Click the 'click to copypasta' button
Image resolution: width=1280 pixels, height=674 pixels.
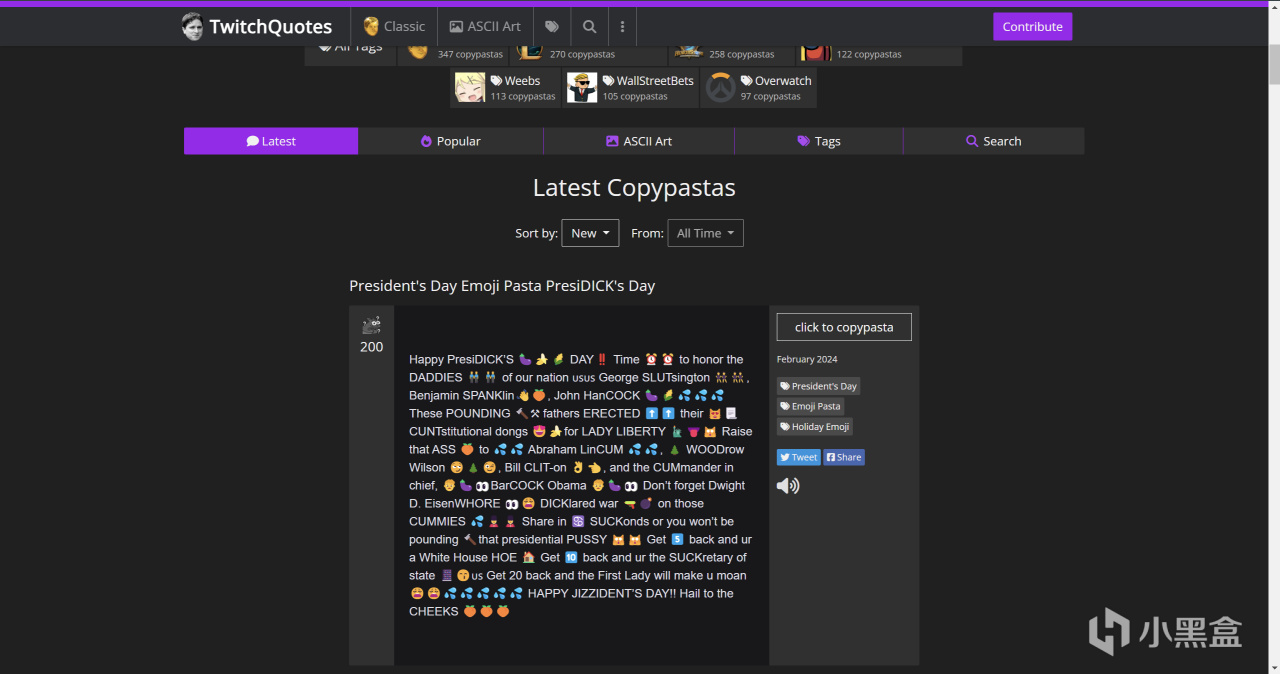pos(844,327)
